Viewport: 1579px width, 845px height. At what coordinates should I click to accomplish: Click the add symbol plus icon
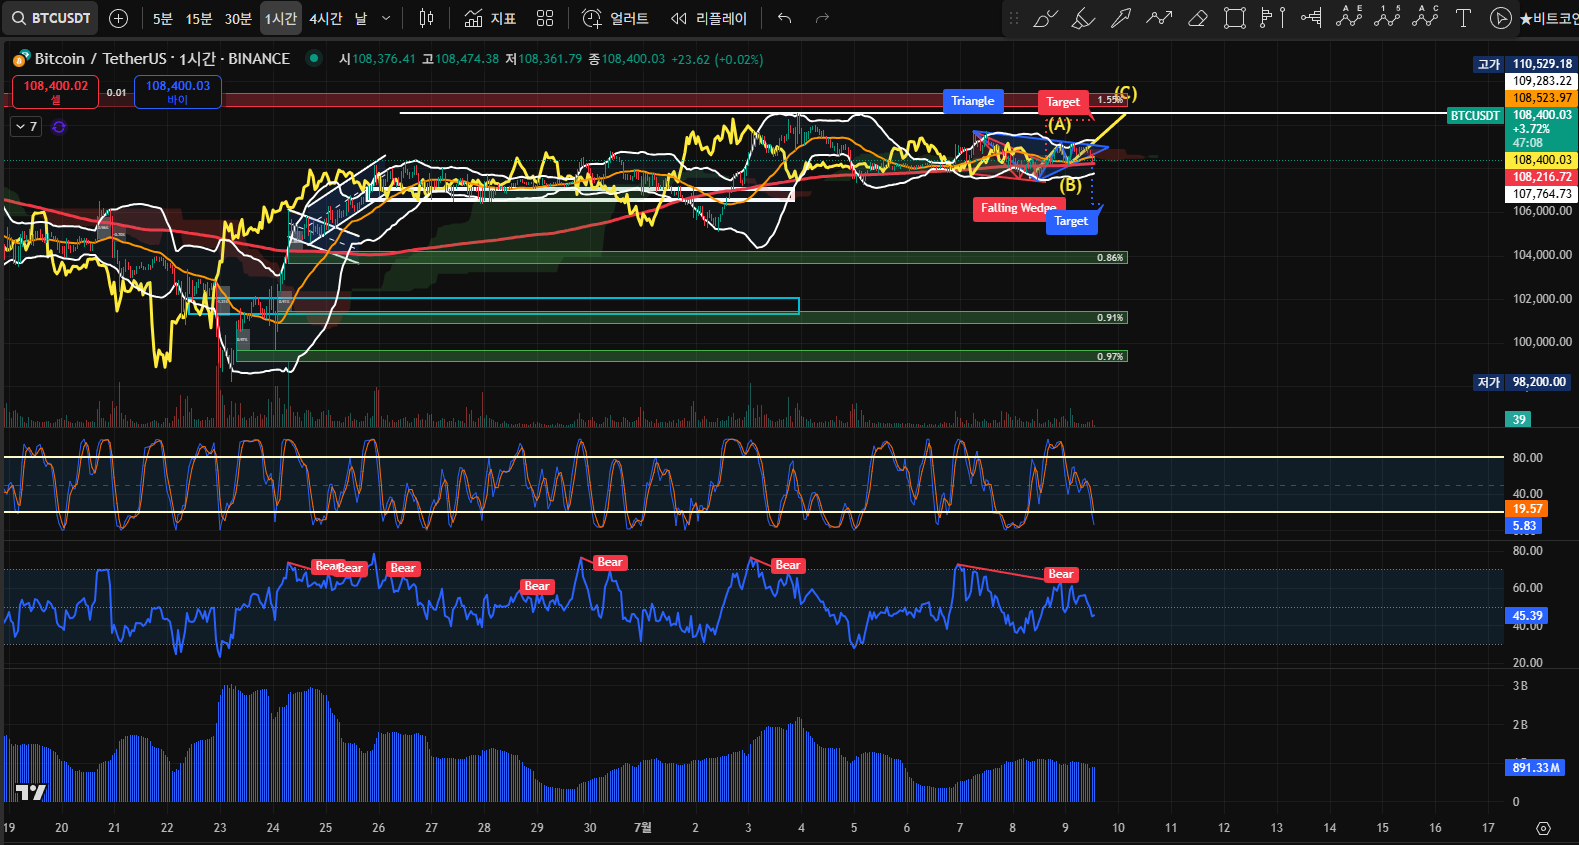(x=118, y=18)
